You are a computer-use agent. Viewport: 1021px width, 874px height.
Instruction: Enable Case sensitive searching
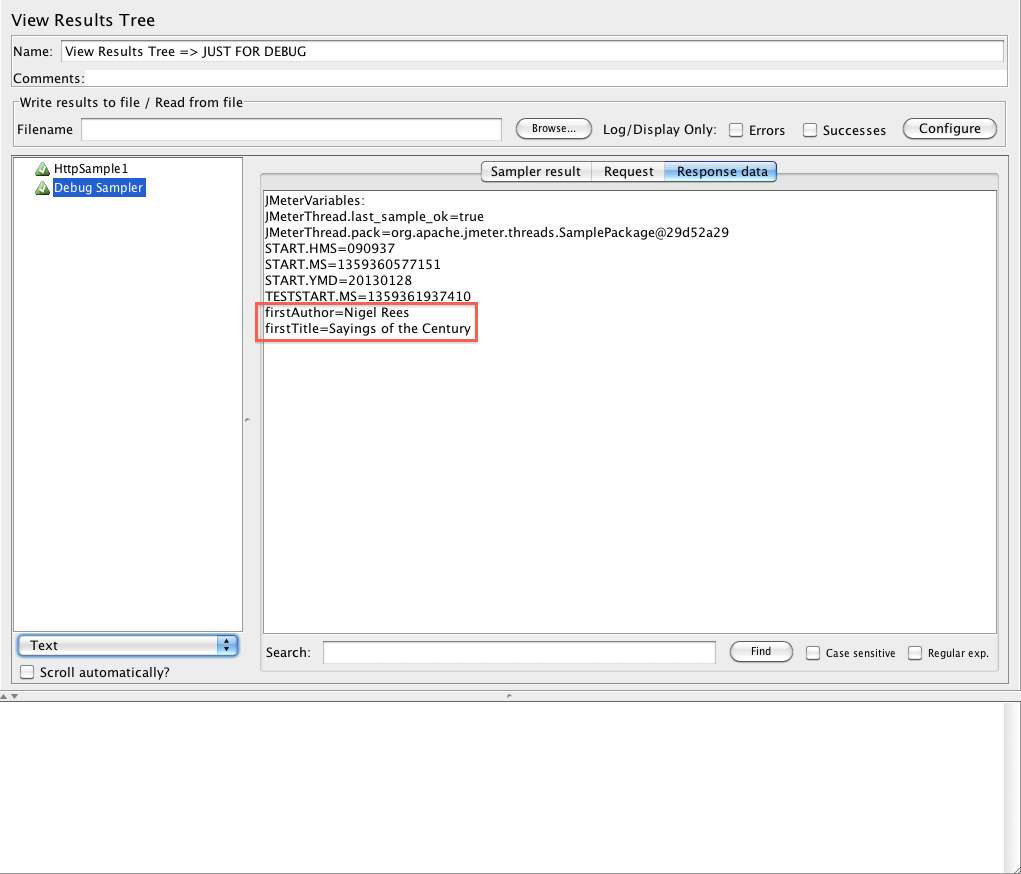pyautogui.click(x=812, y=652)
